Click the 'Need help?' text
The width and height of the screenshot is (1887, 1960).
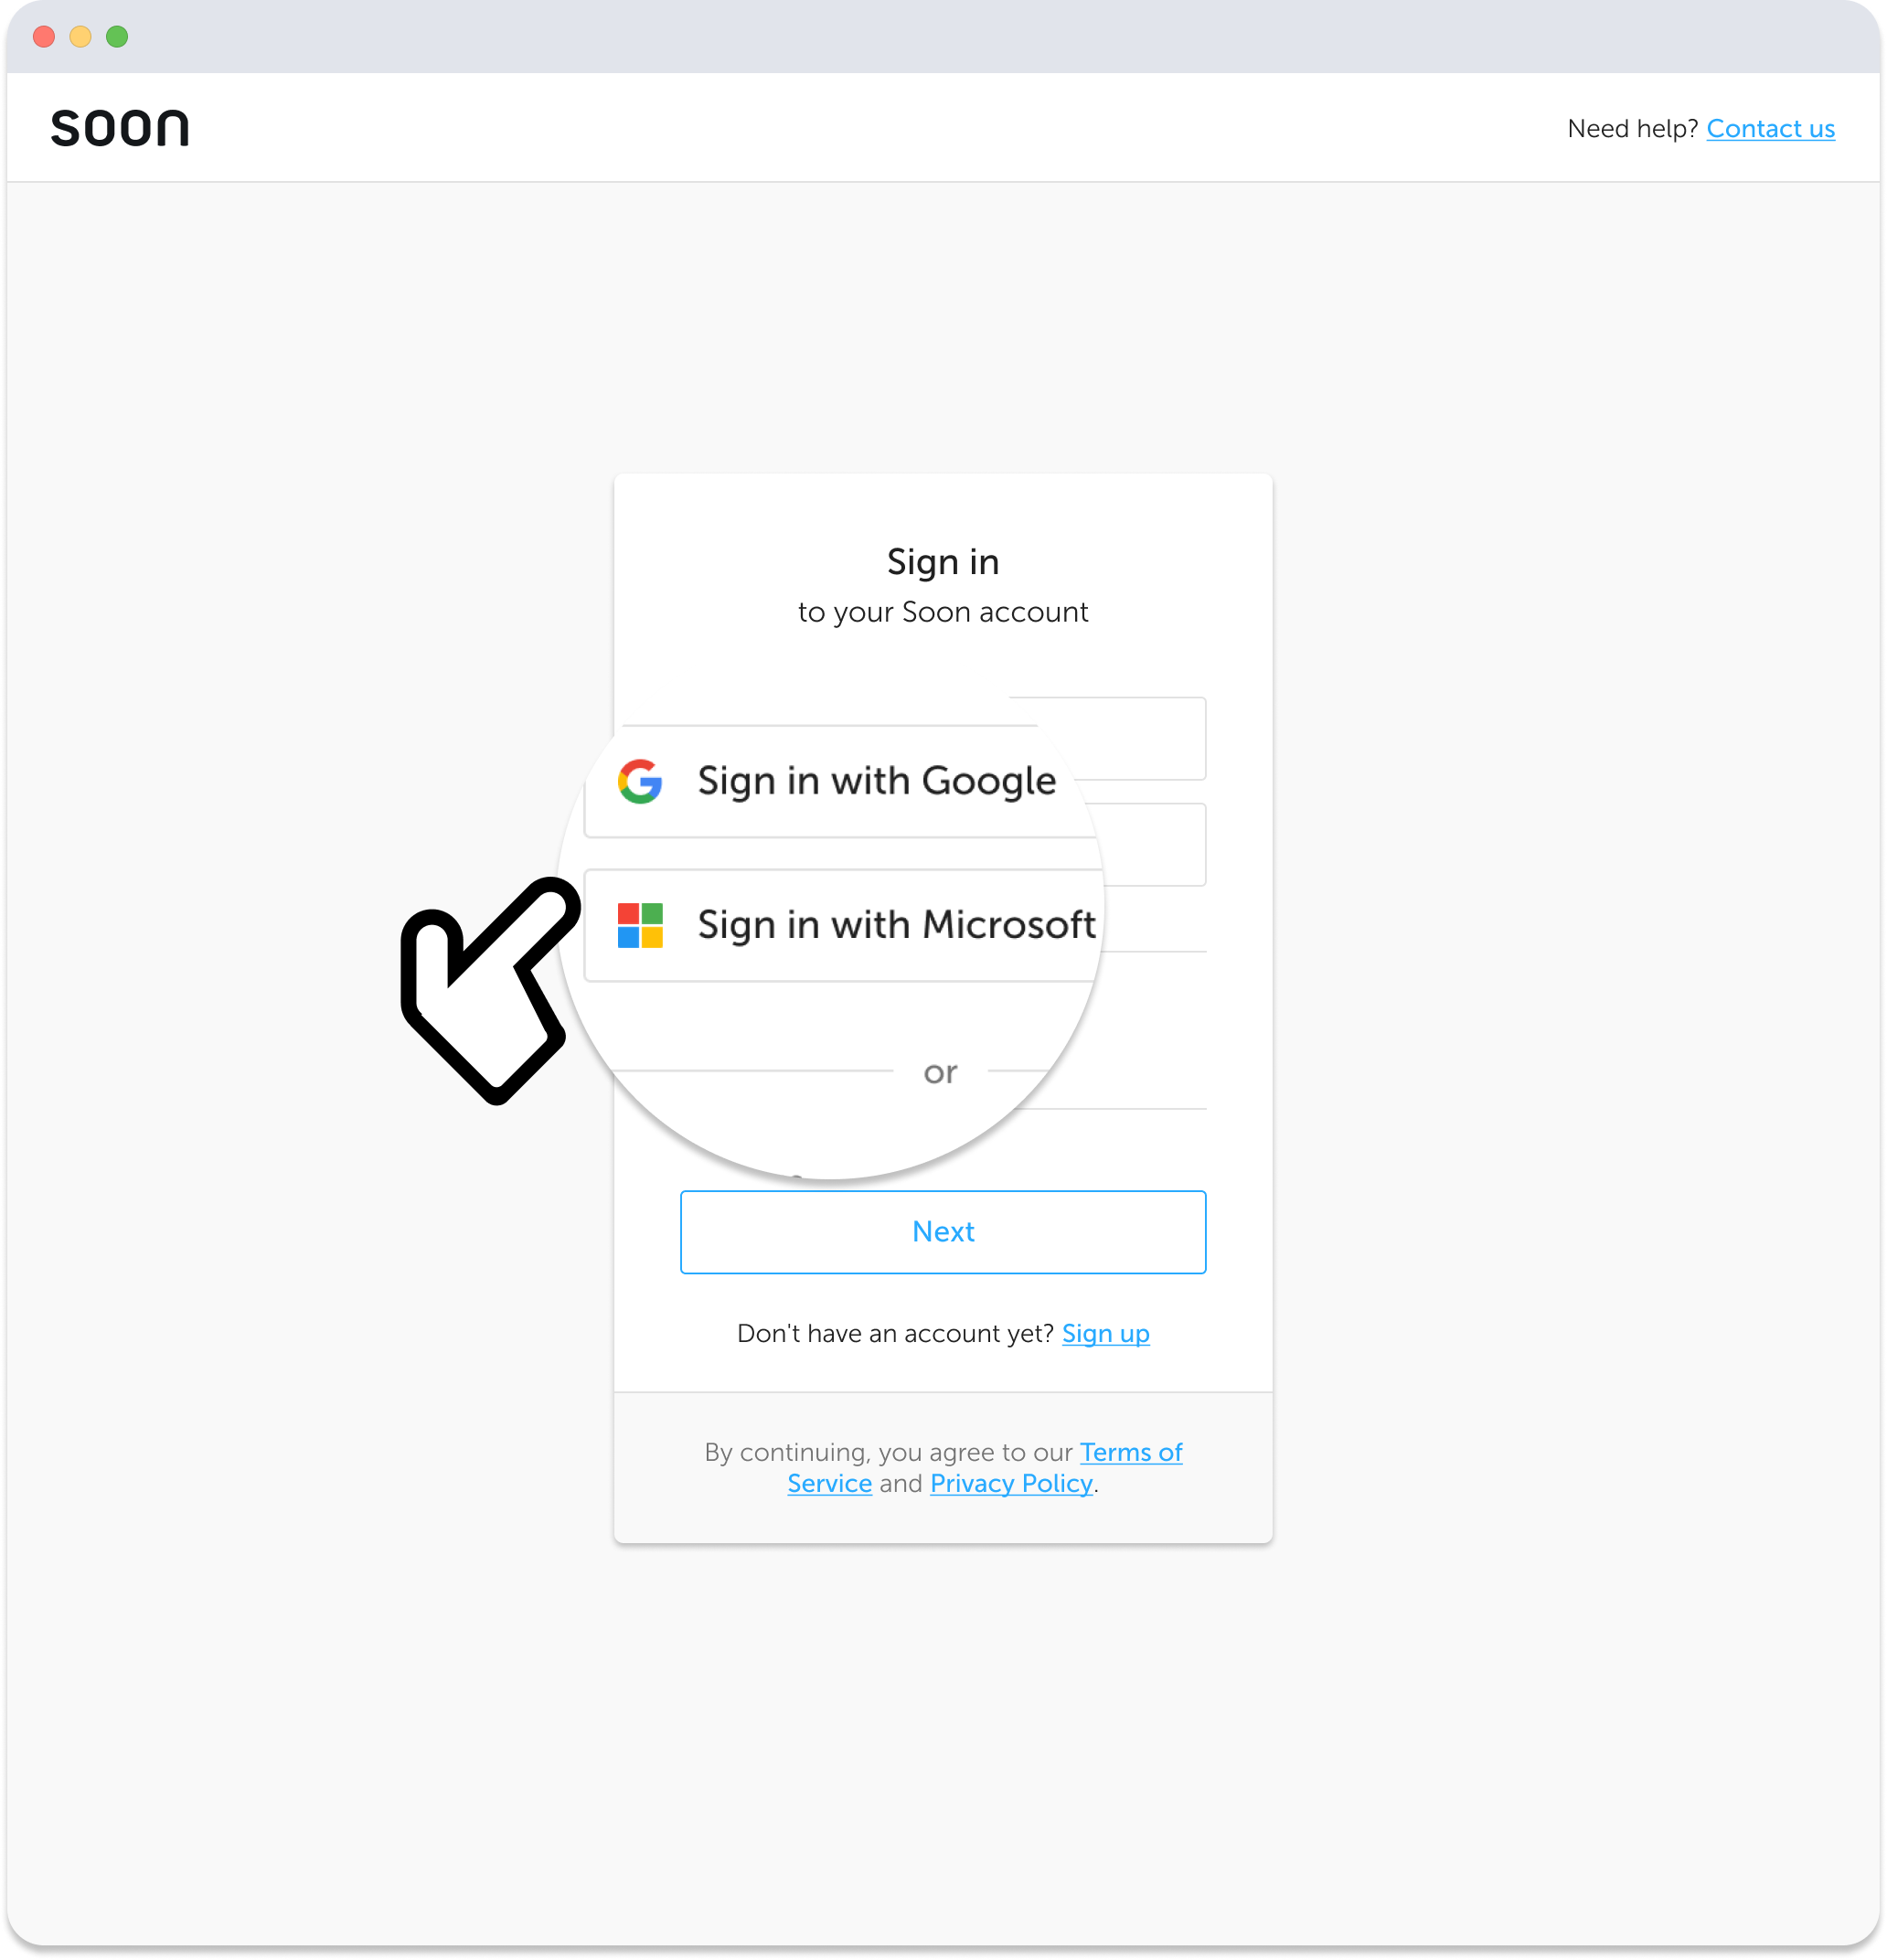pyautogui.click(x=1632, y=129)
